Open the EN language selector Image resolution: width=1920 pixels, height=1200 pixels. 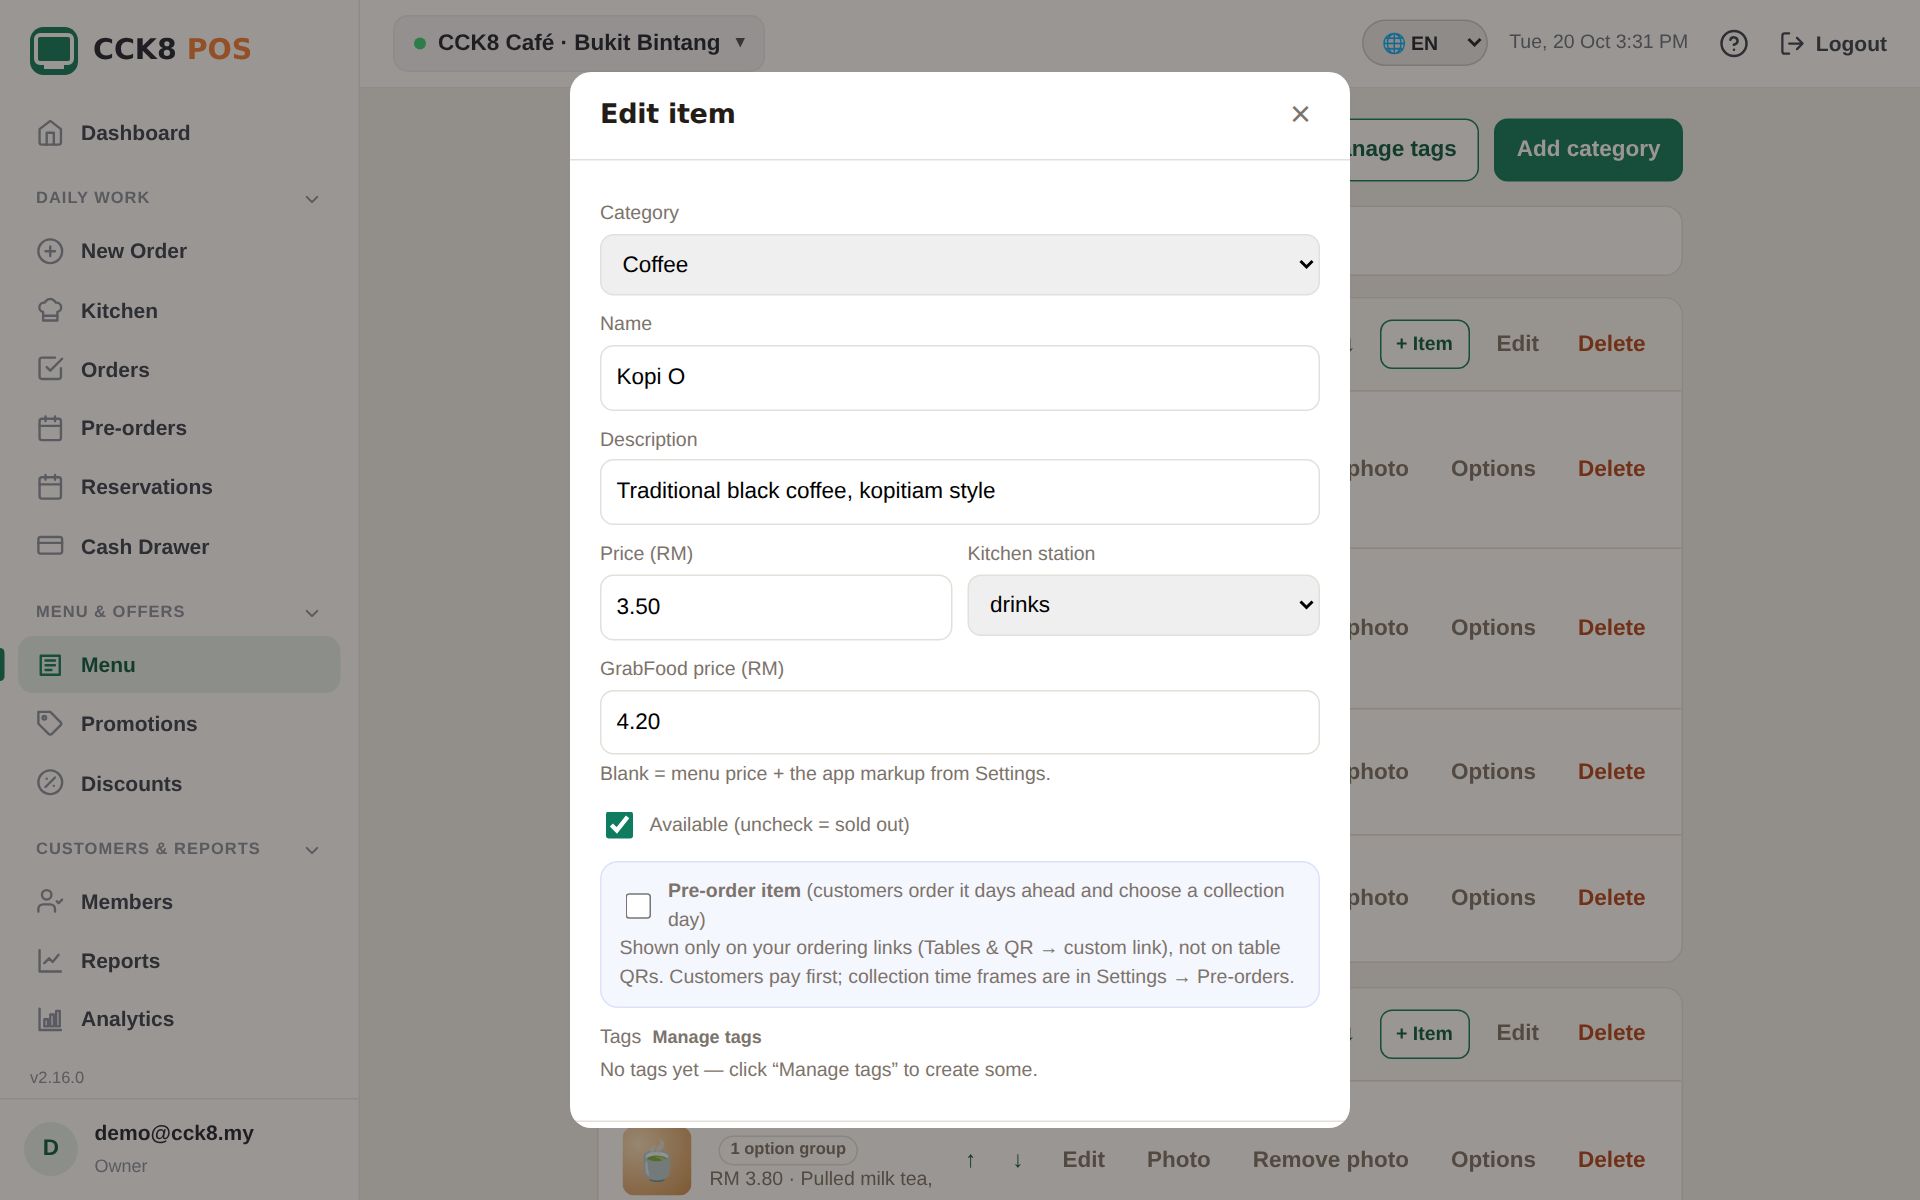(1424, 43)
